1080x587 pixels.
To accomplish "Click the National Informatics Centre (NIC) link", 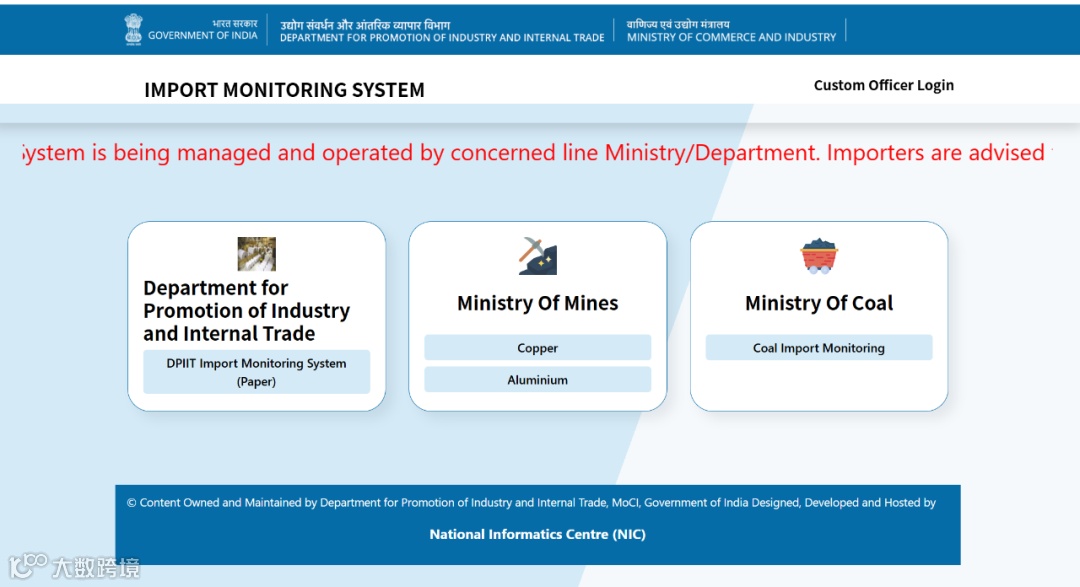I will [x=537, y=534].
